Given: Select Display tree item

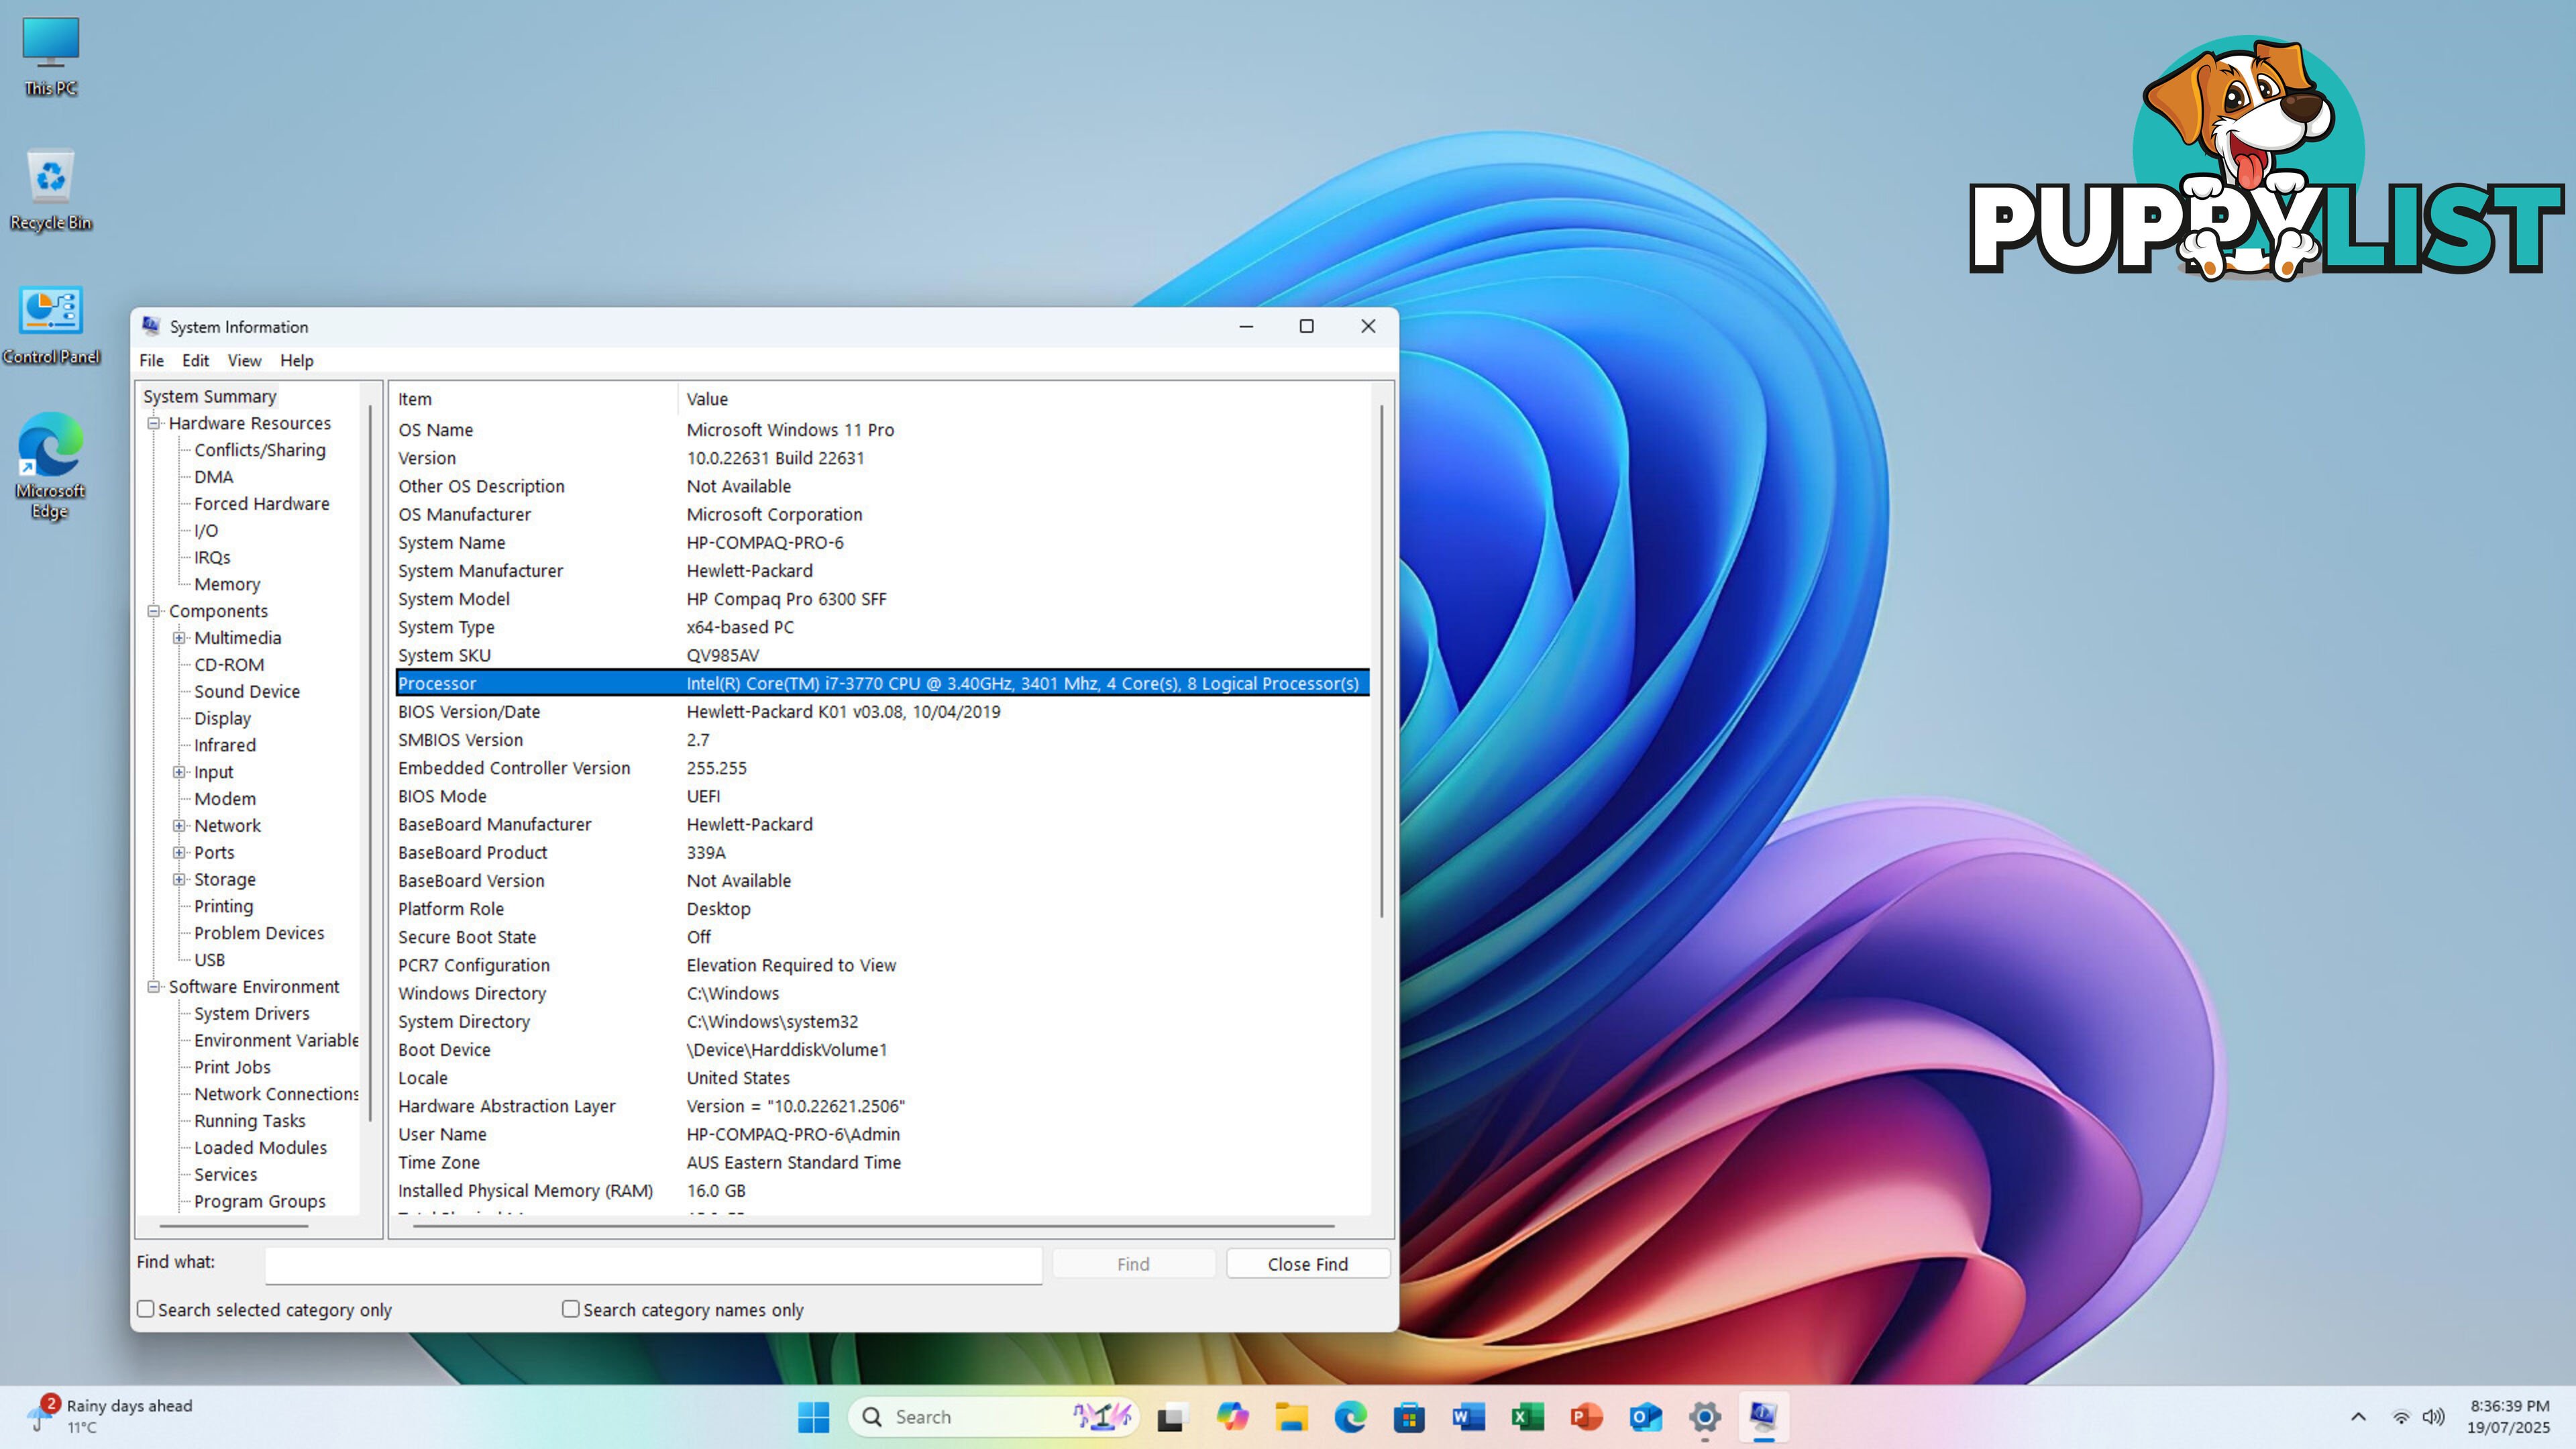Looking at the screenshot, I should 222,718.
